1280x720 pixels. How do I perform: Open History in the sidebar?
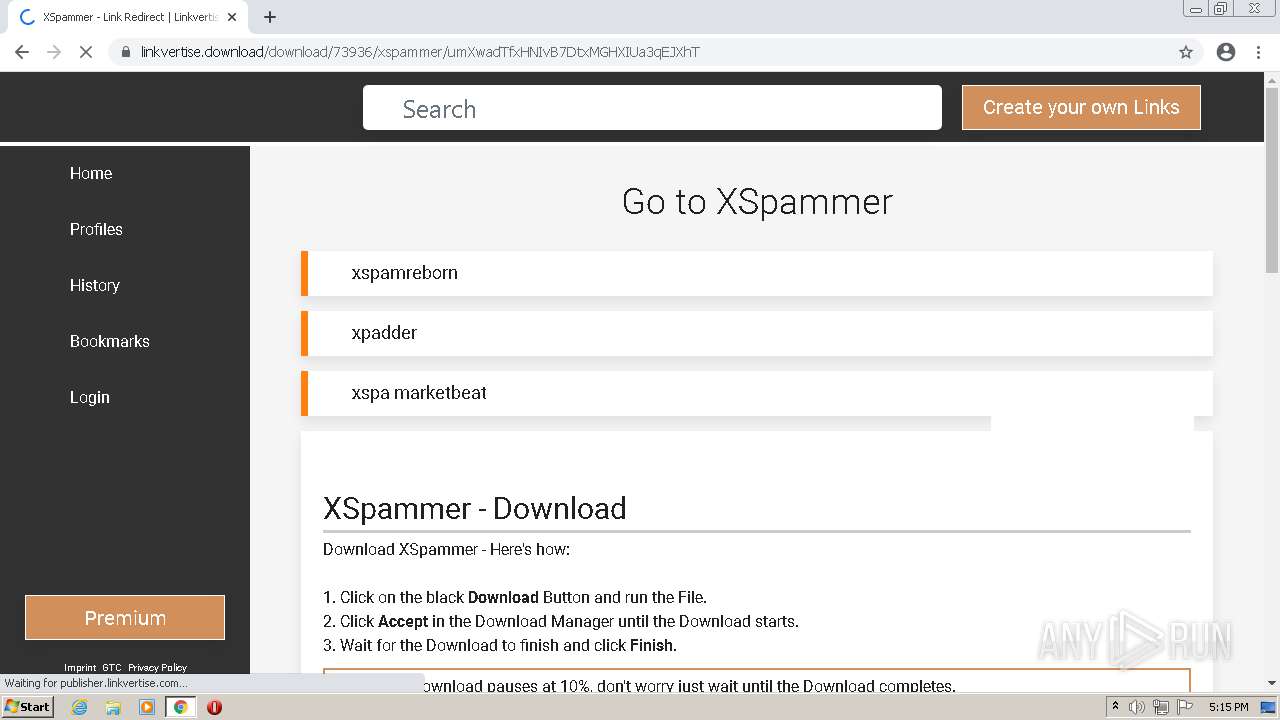click(95, 285)
